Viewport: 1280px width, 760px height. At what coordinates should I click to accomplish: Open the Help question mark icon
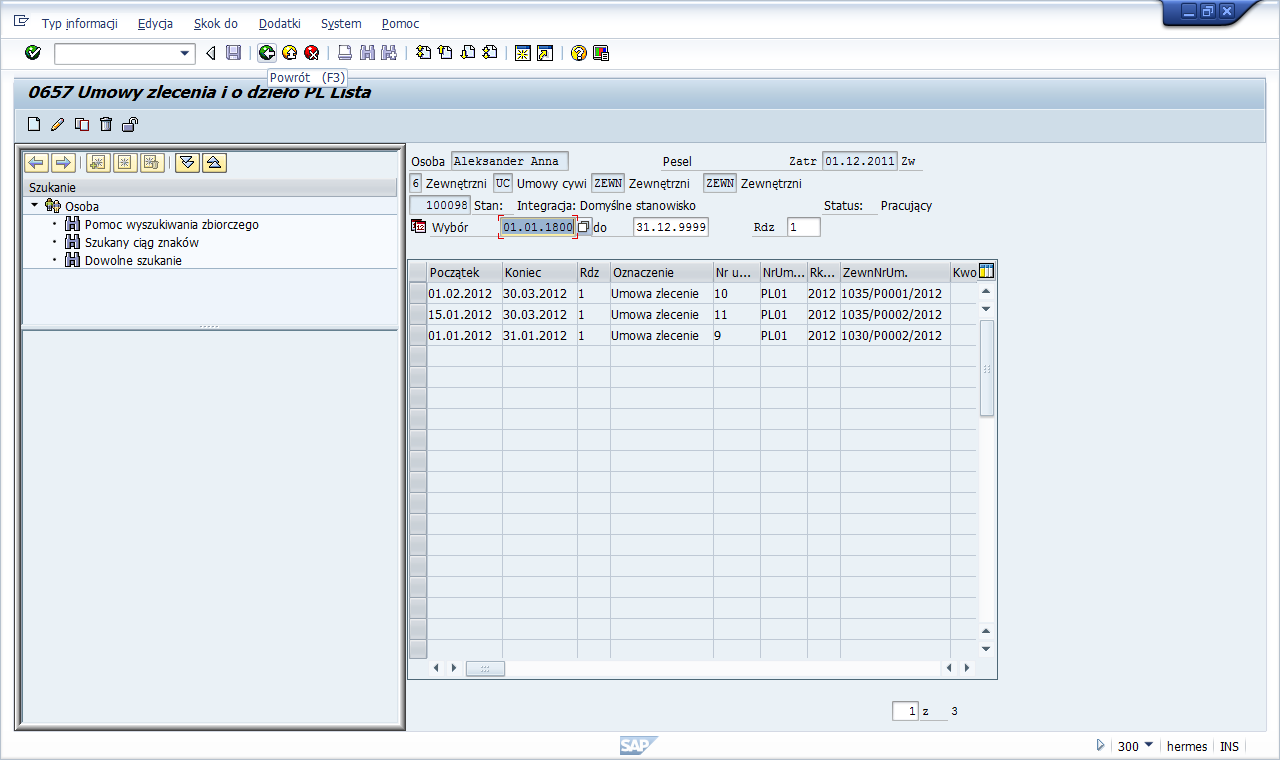[x=578, y=53]
